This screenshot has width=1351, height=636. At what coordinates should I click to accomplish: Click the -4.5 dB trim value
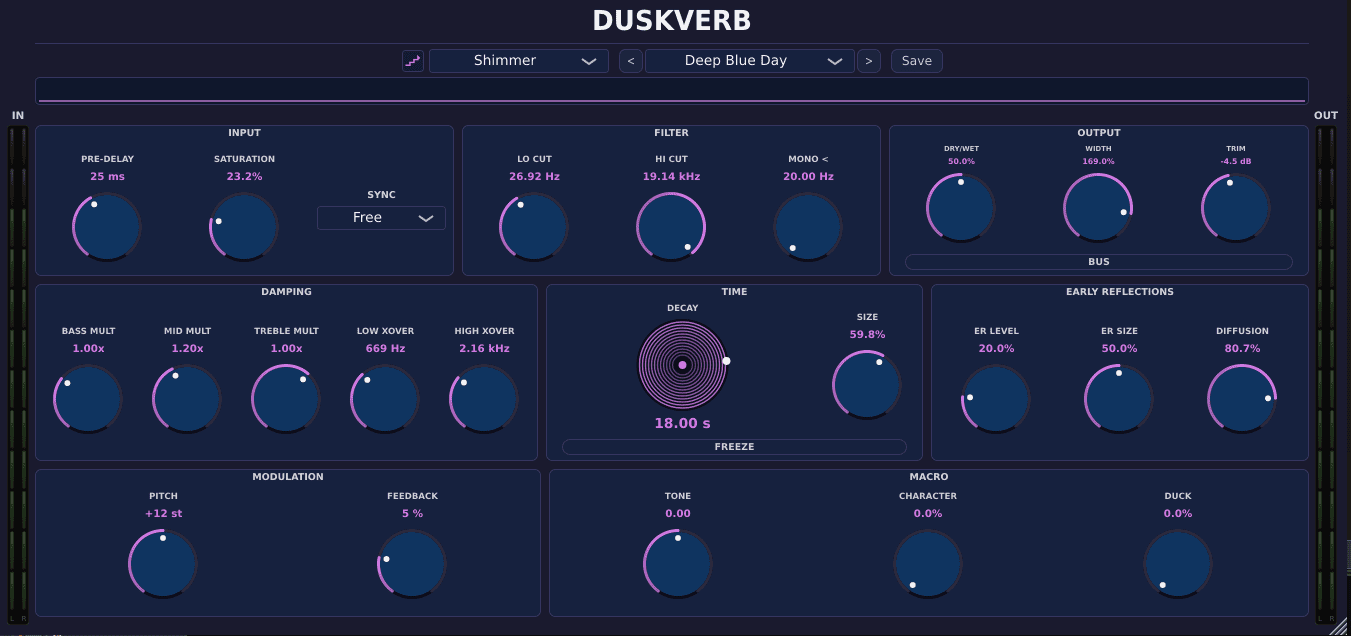click(x=1236, y=161)
